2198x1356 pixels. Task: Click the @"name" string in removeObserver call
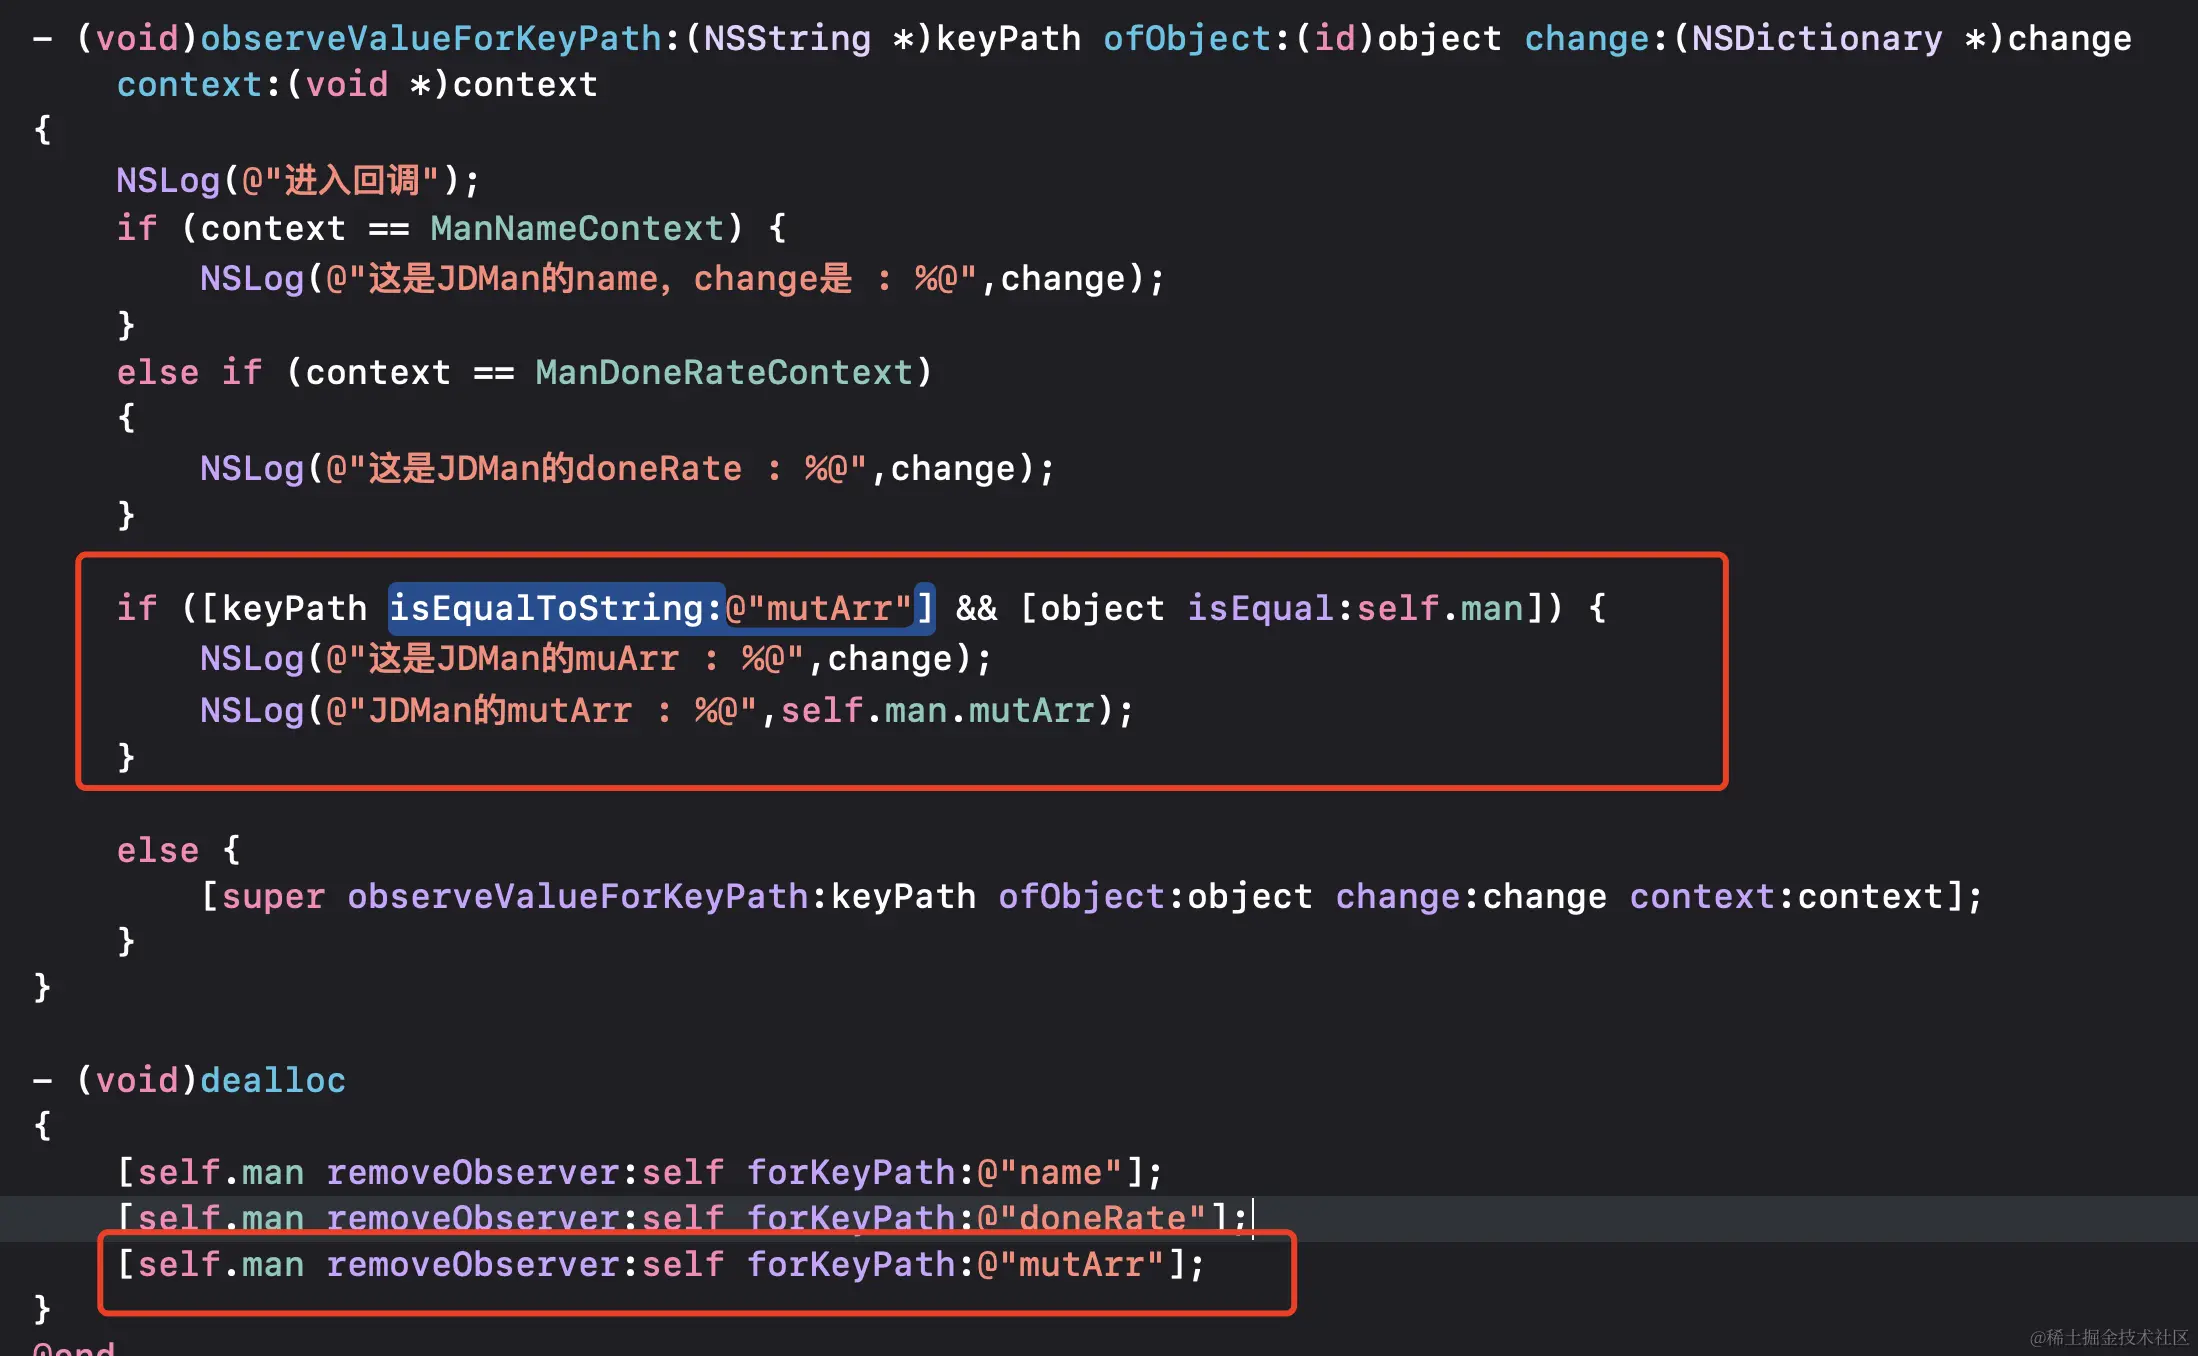click(x=1049, y=1172)
